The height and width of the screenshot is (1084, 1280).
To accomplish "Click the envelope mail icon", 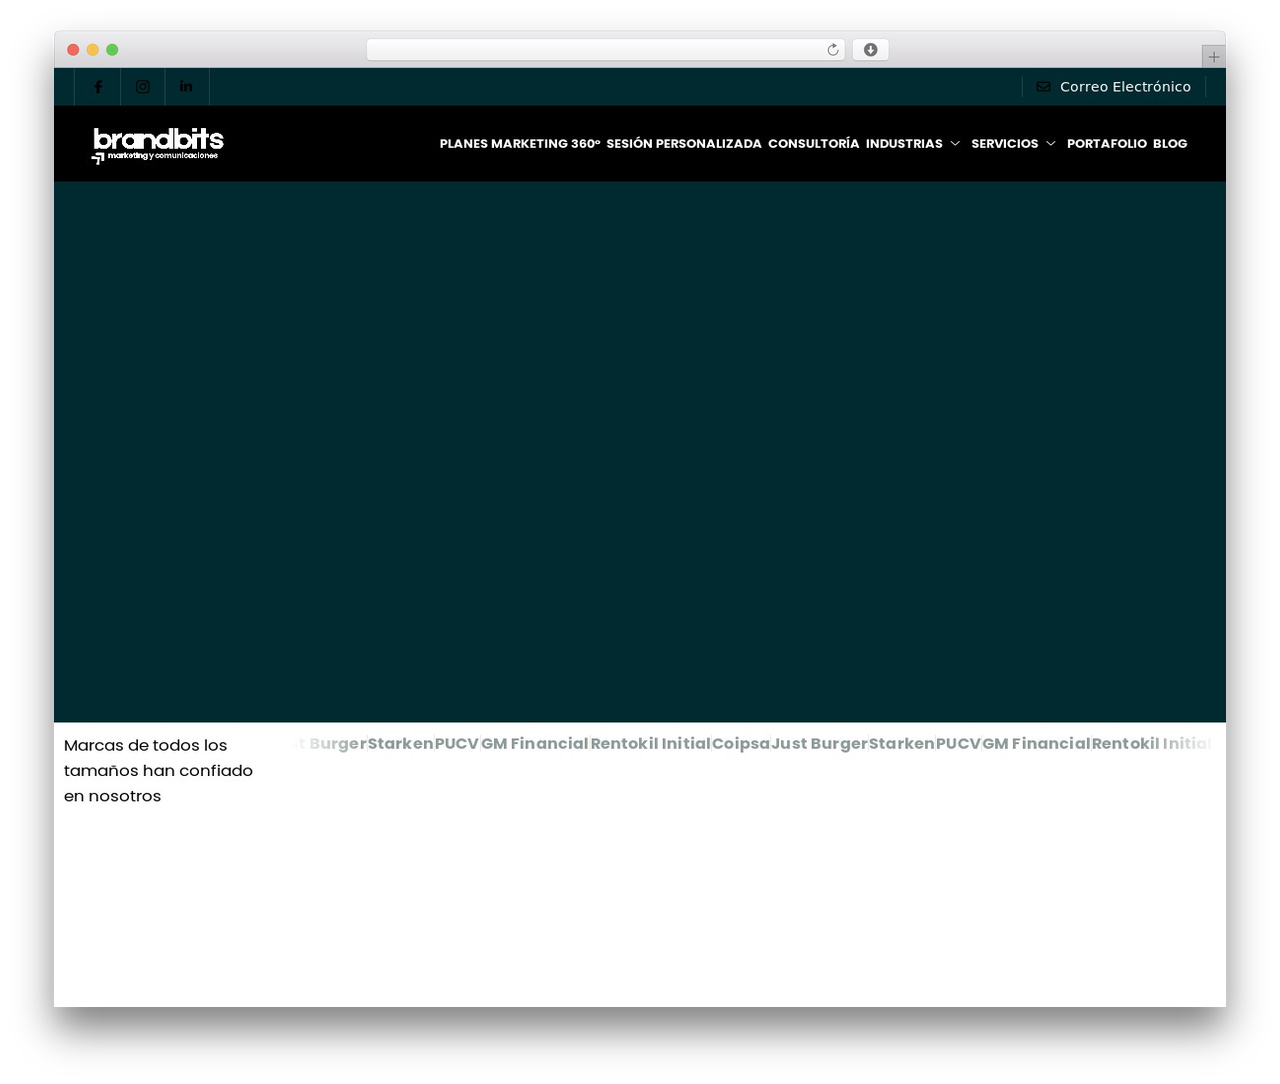I will point(1043,87).
